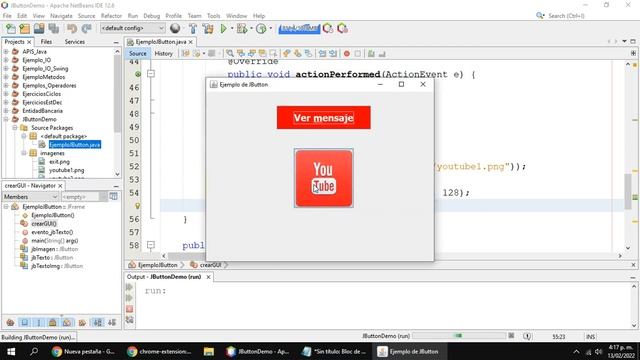The height and width of the screenshot is (360, 640).
Task: Toggle Sort by Name in Navigator
Action: point(98,322)
